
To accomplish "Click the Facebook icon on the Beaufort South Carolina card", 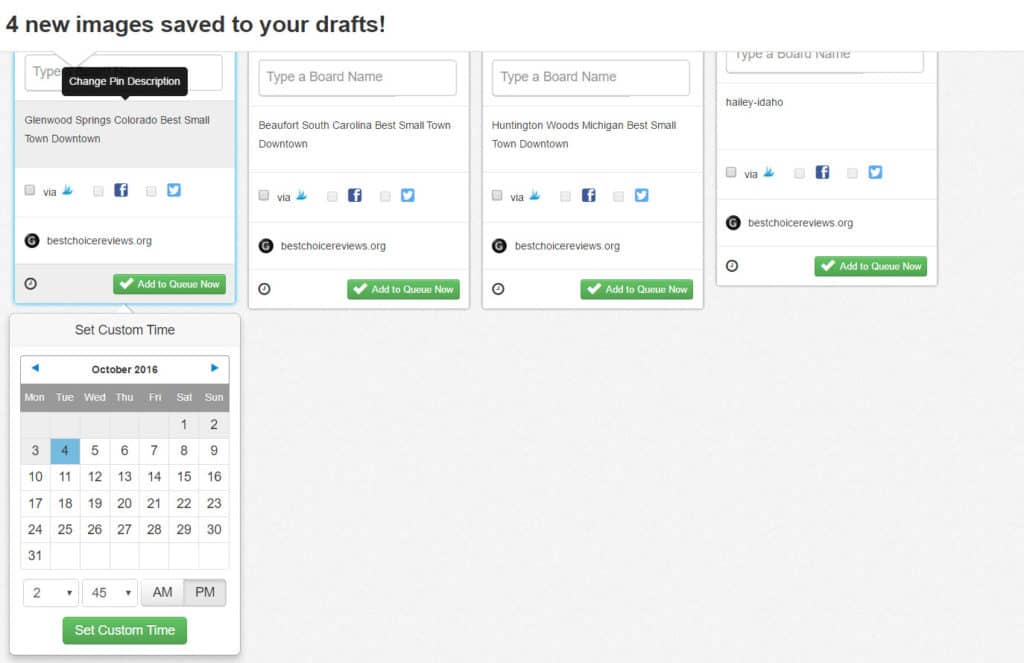I will (354, 195).
